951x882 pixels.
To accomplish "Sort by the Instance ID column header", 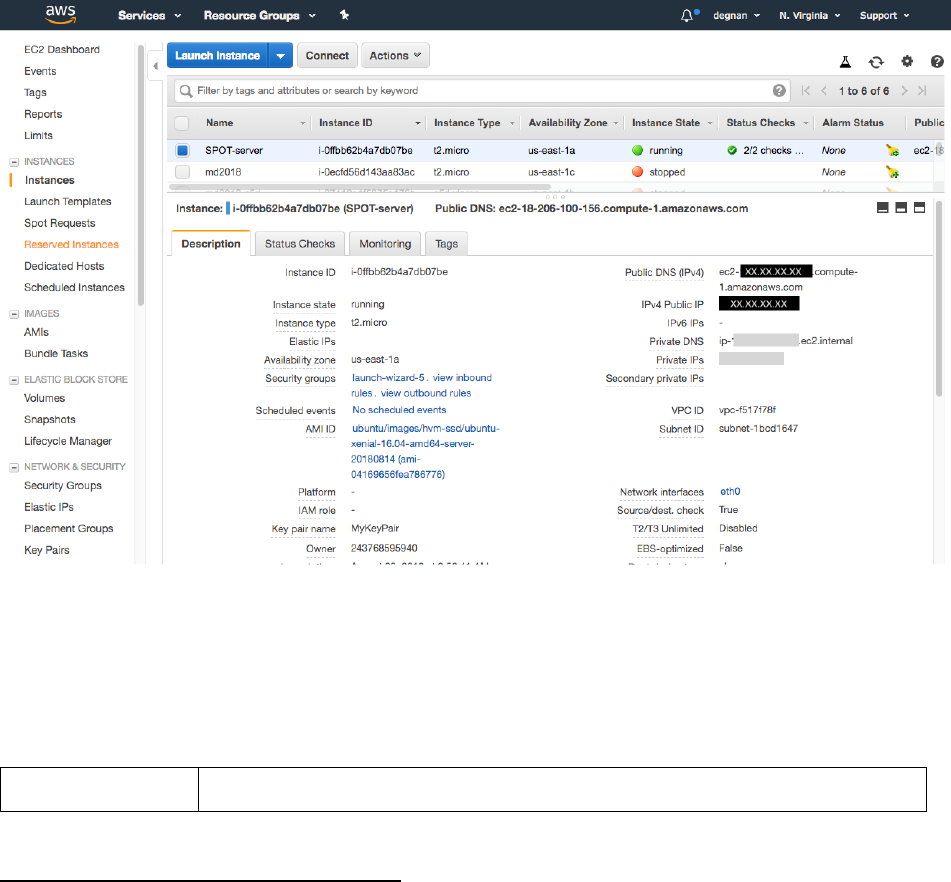I will tap(369, 123).
